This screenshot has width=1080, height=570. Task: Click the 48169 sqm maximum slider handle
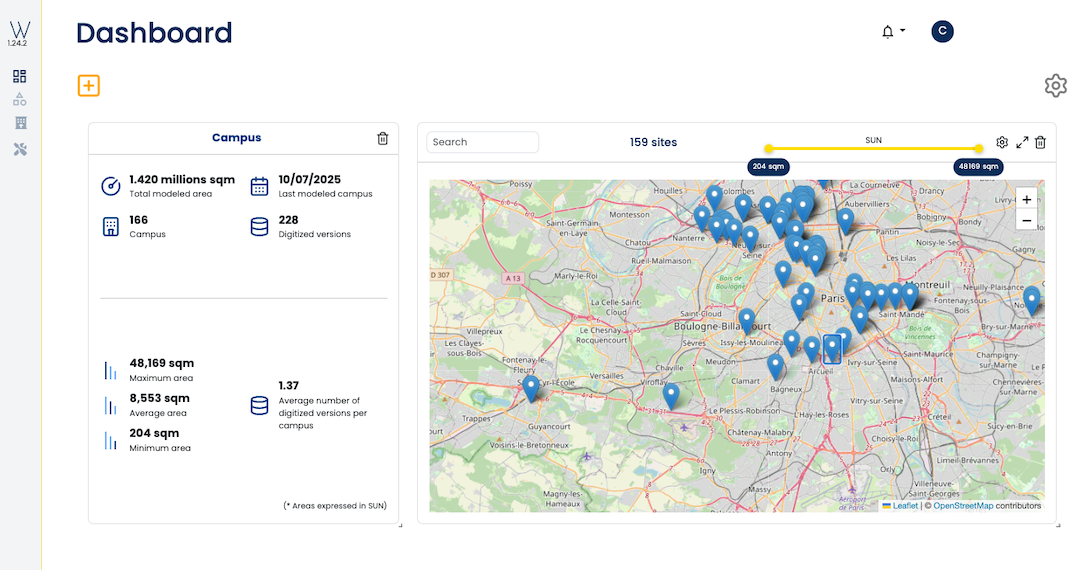click(x=979, y=149)
